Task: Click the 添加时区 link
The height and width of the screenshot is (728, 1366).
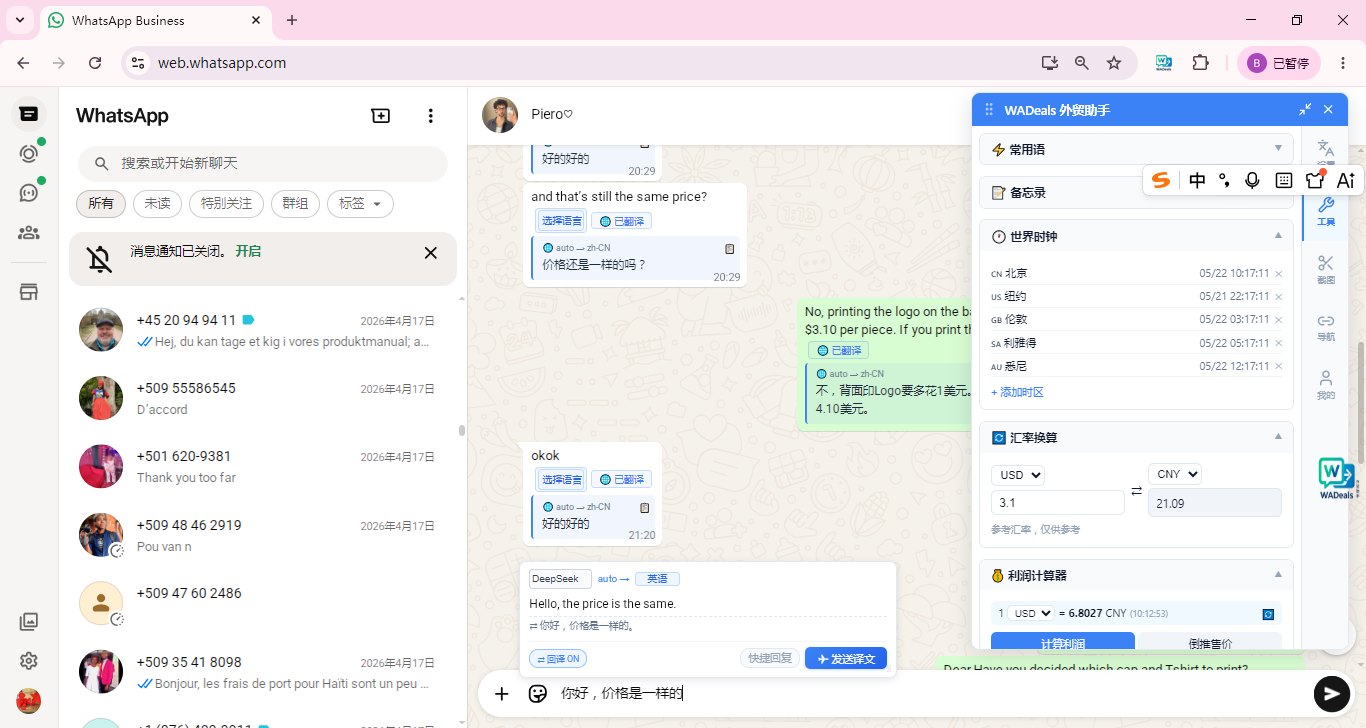Action: click(x=1017, y=392)
